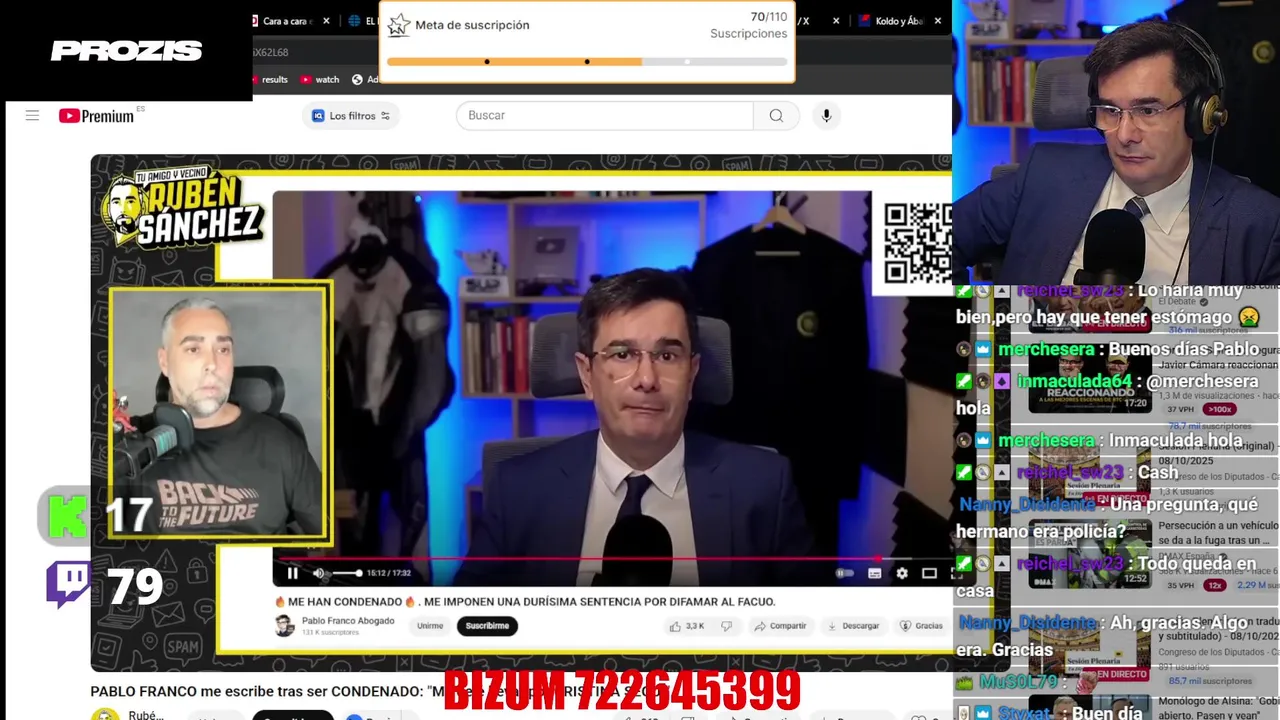Click the subscription goal progress bar
1280x720 pixels.
click(x=587, y=62)
